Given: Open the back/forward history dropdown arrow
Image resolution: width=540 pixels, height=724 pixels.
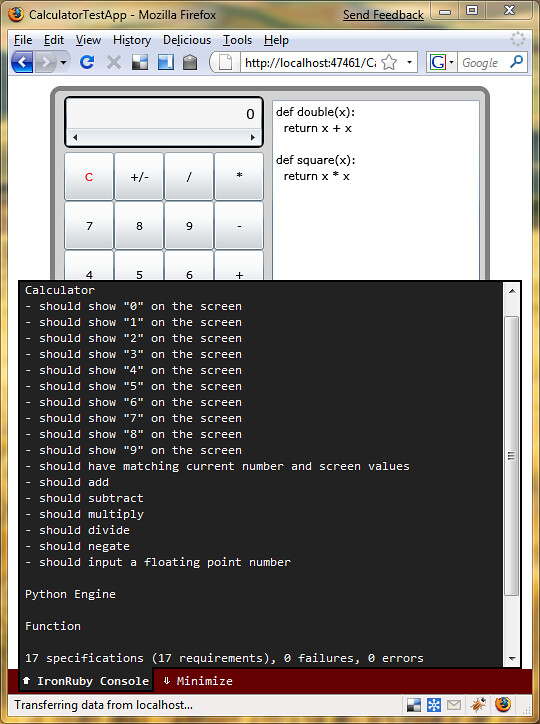Looking at the screenshot, I should pos(64,62).
